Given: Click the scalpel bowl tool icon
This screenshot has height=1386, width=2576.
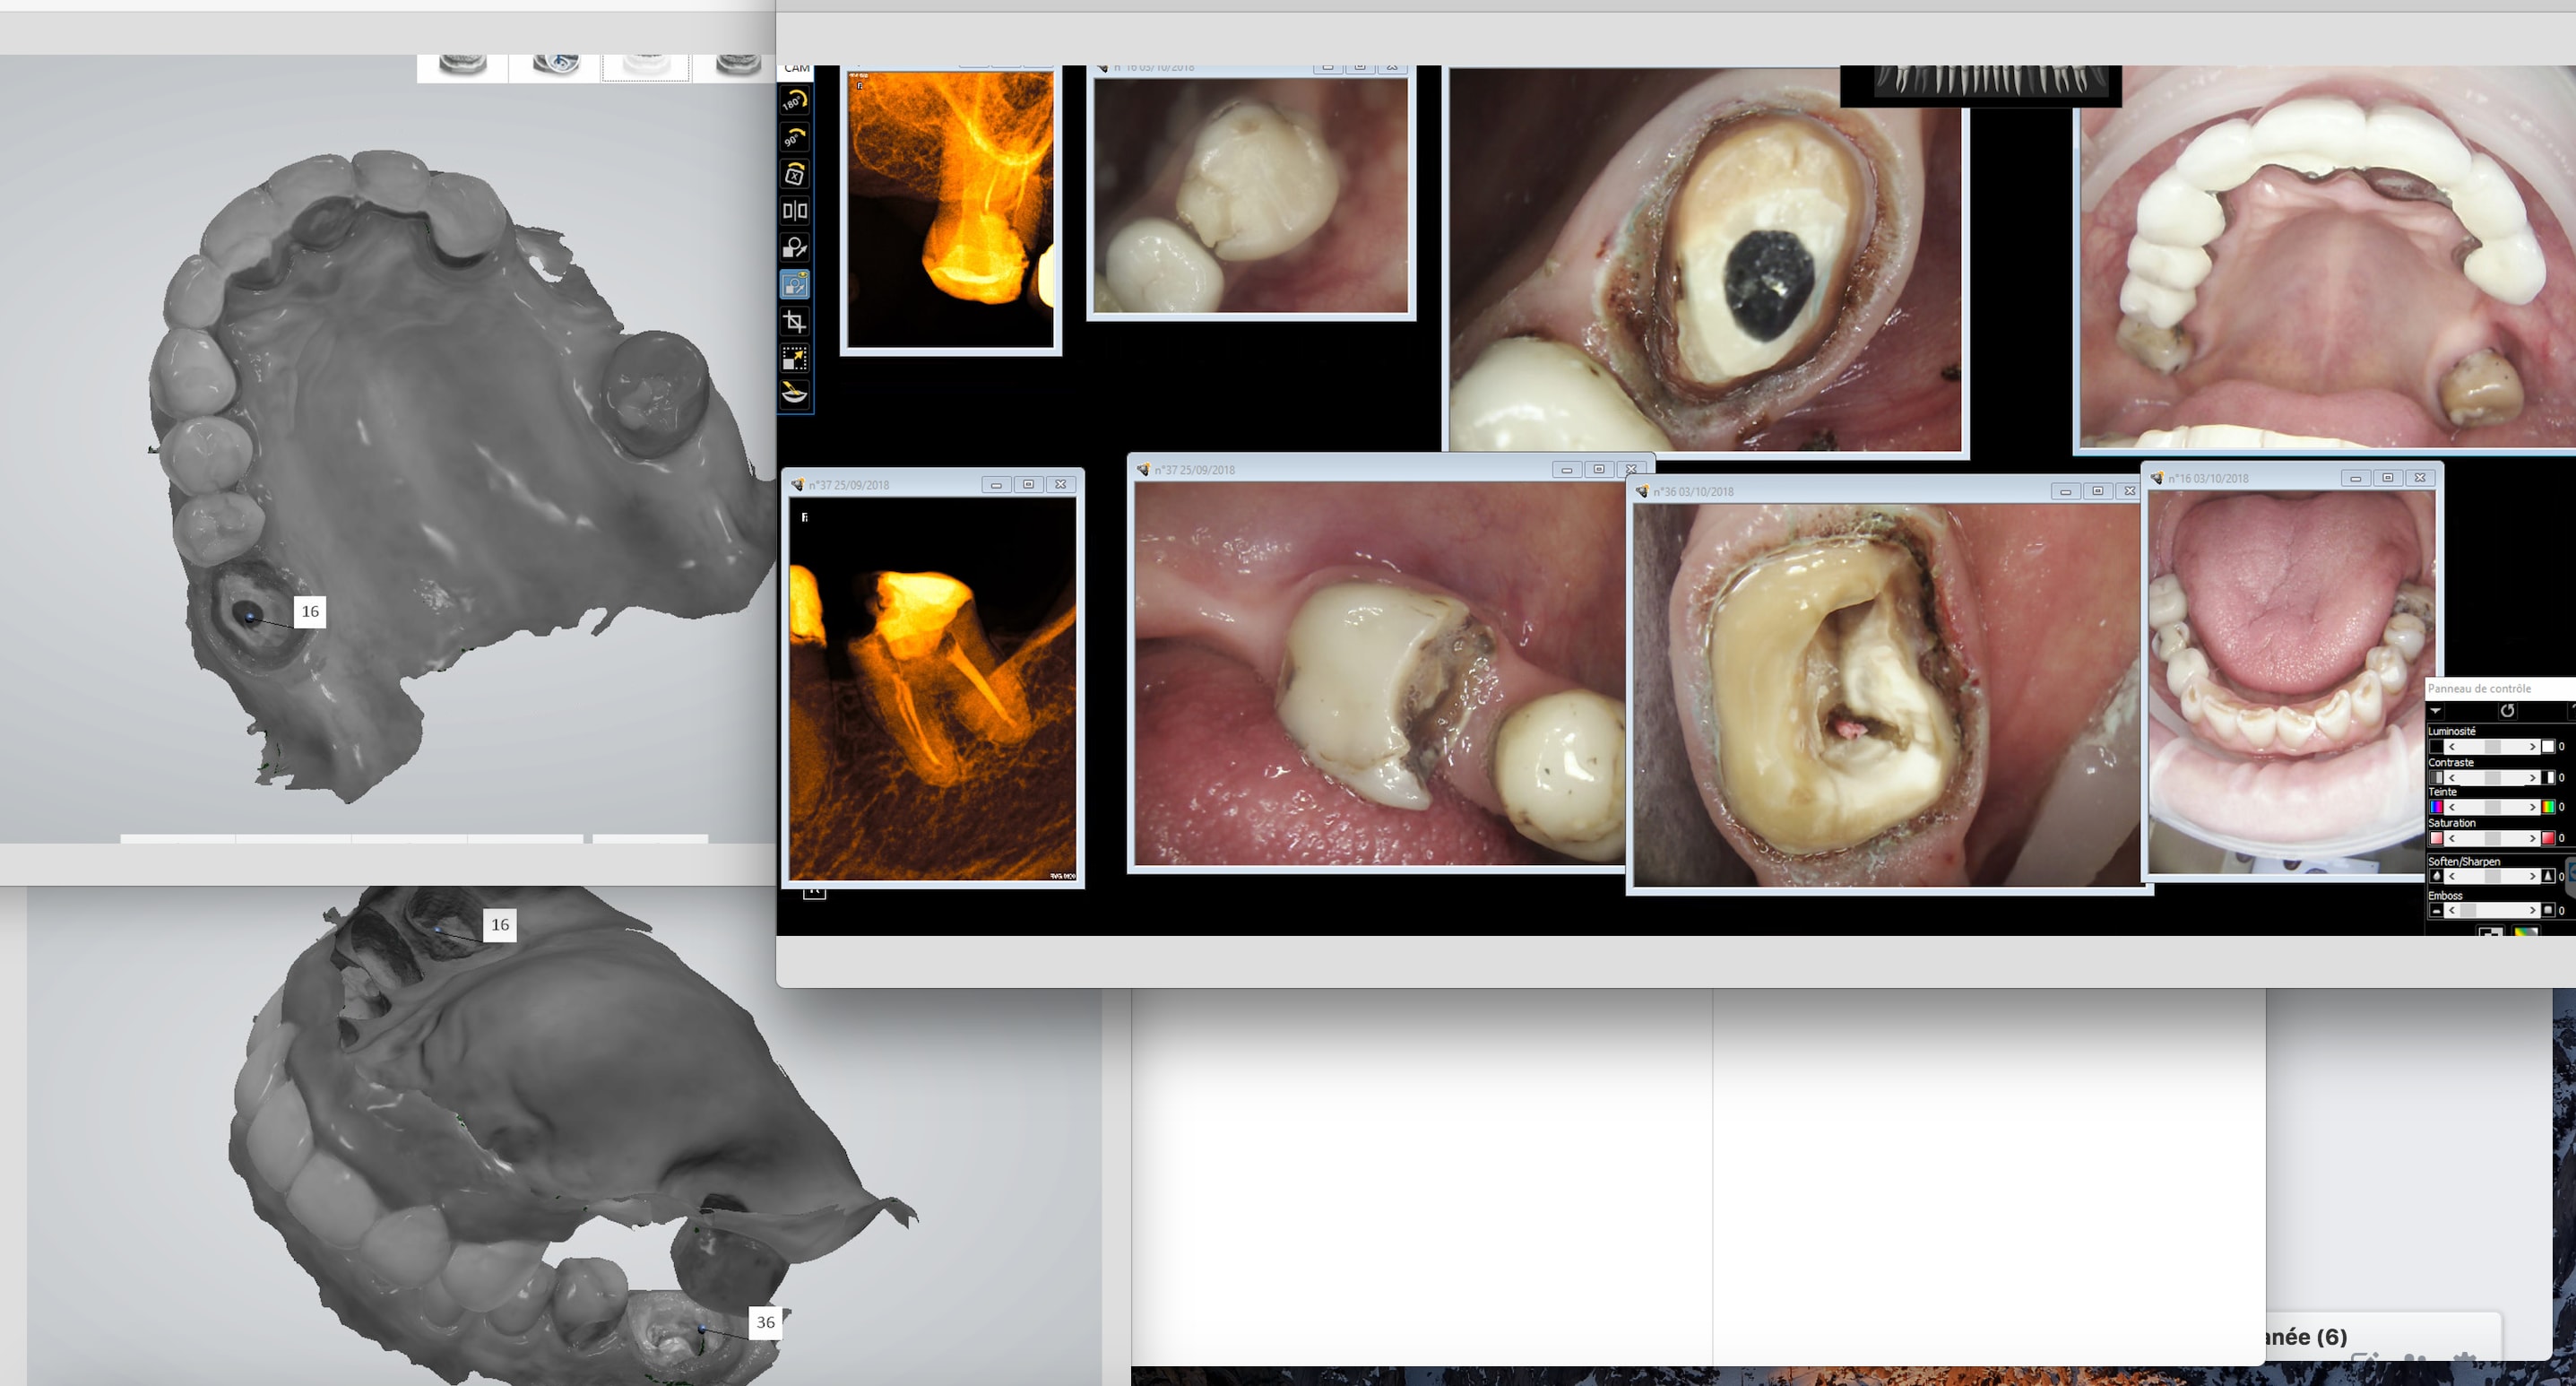Looking at the screenshot, I should (795, 393).
